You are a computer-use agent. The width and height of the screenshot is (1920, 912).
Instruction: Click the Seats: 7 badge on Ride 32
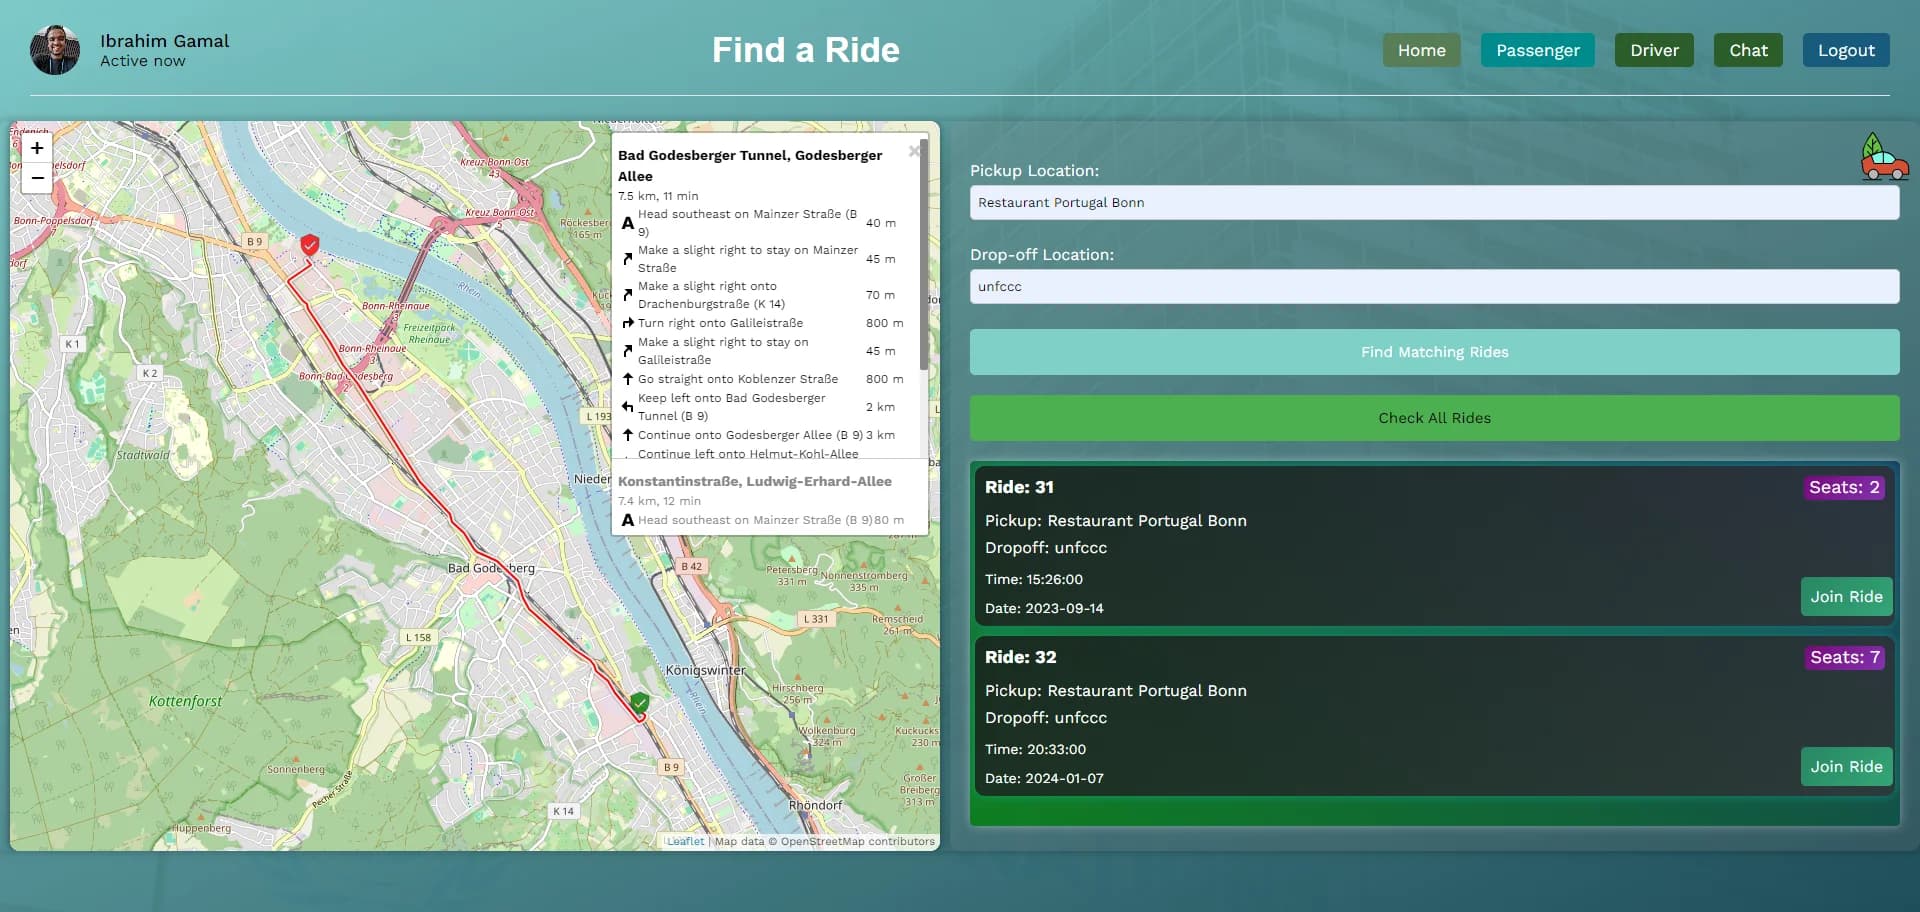[1844, 657]
